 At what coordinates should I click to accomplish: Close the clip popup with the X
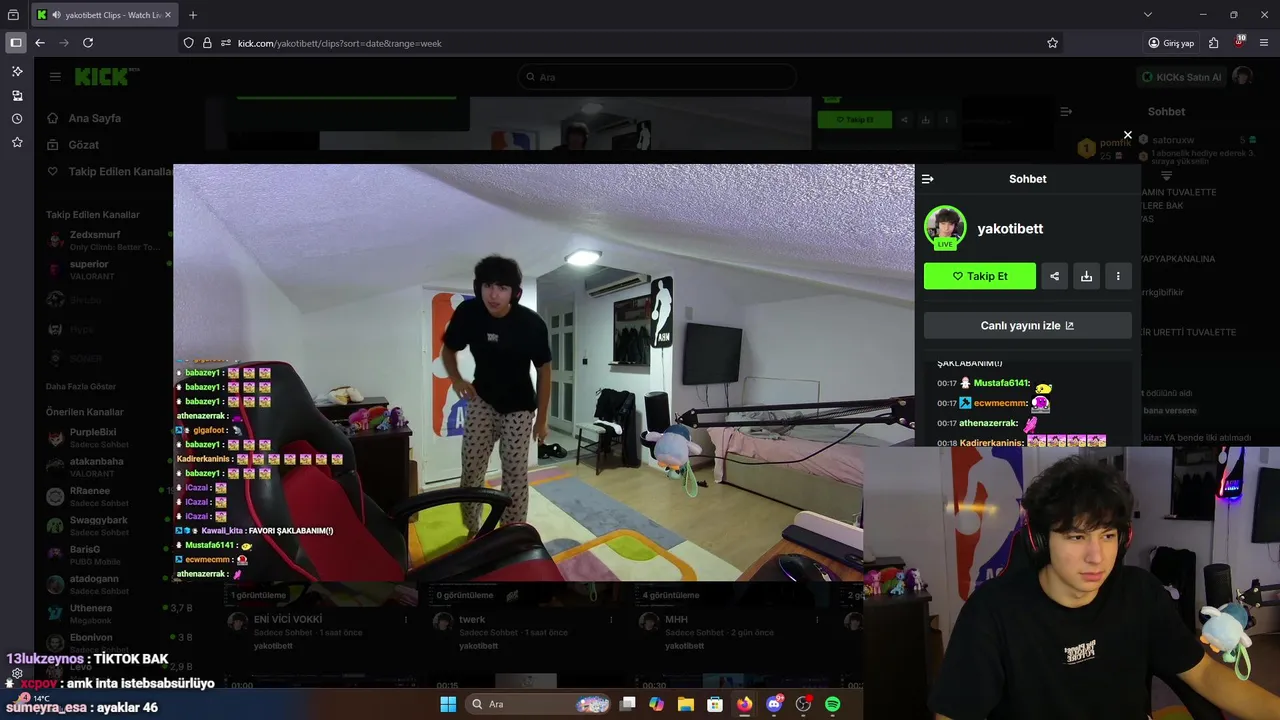pos(1127,135)
